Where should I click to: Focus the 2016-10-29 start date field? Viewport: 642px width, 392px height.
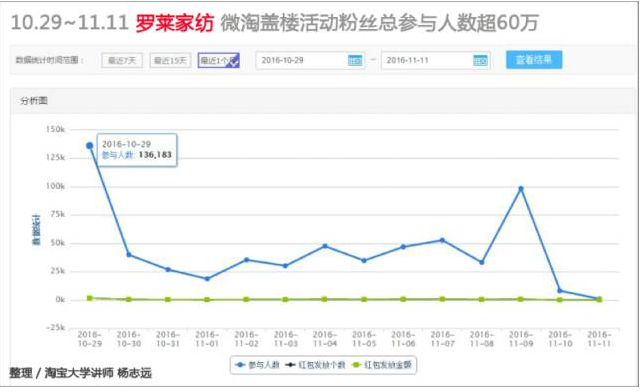(x=310, y=61)
